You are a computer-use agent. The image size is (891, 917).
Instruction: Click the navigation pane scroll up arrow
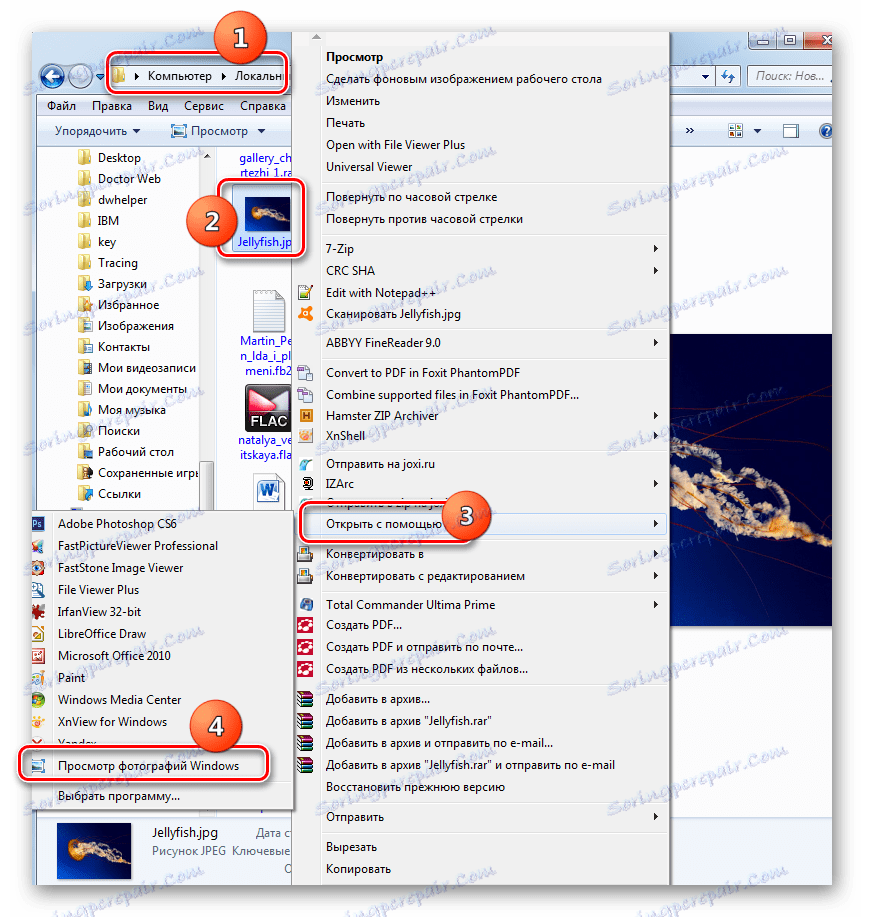click(x=207, y=156)
